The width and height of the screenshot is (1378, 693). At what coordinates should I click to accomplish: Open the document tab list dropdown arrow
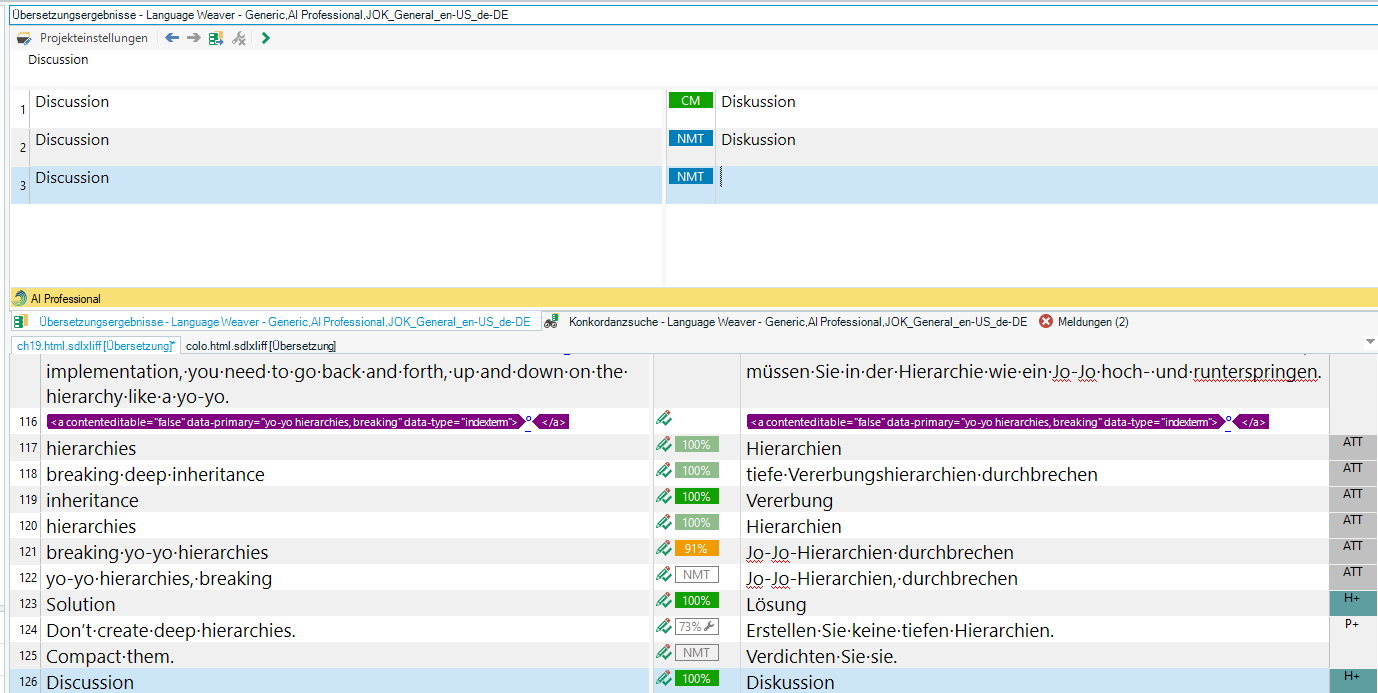[1369, 343]
